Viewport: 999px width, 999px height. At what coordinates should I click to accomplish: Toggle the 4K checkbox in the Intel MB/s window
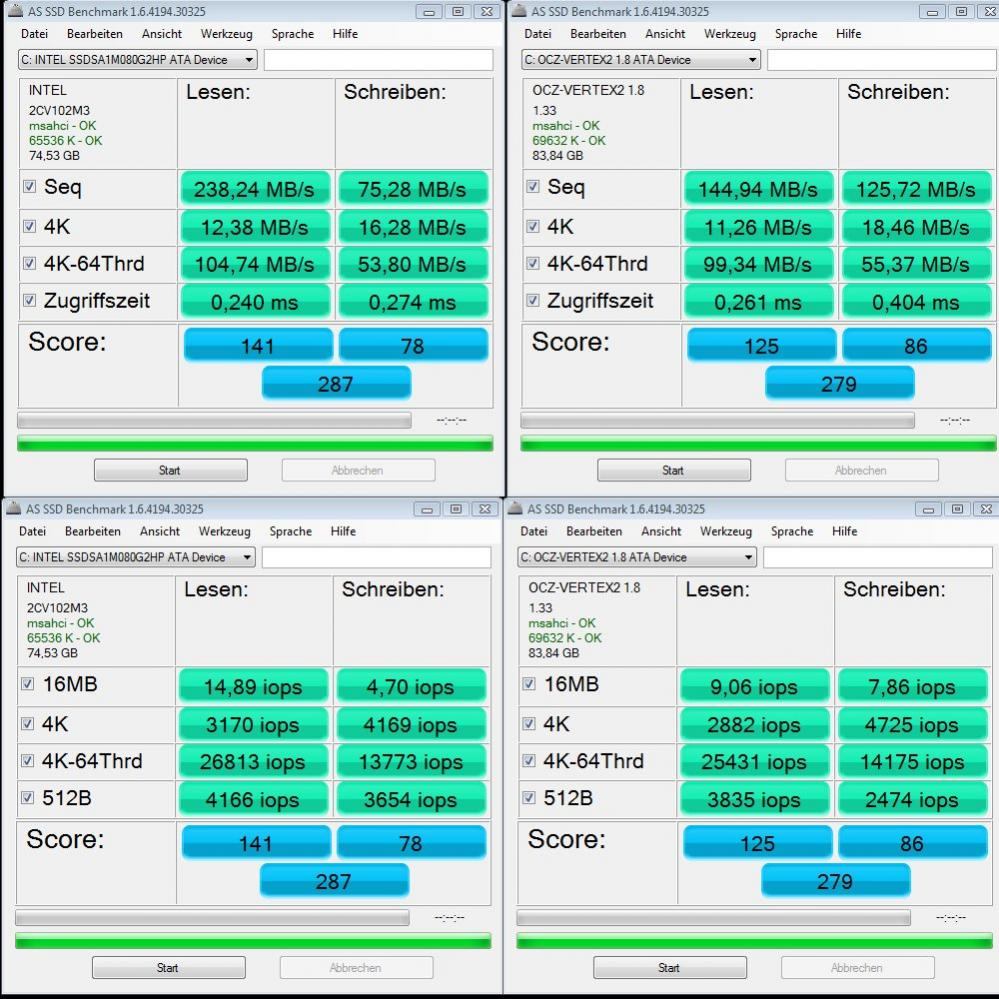(x=29, y=226)
